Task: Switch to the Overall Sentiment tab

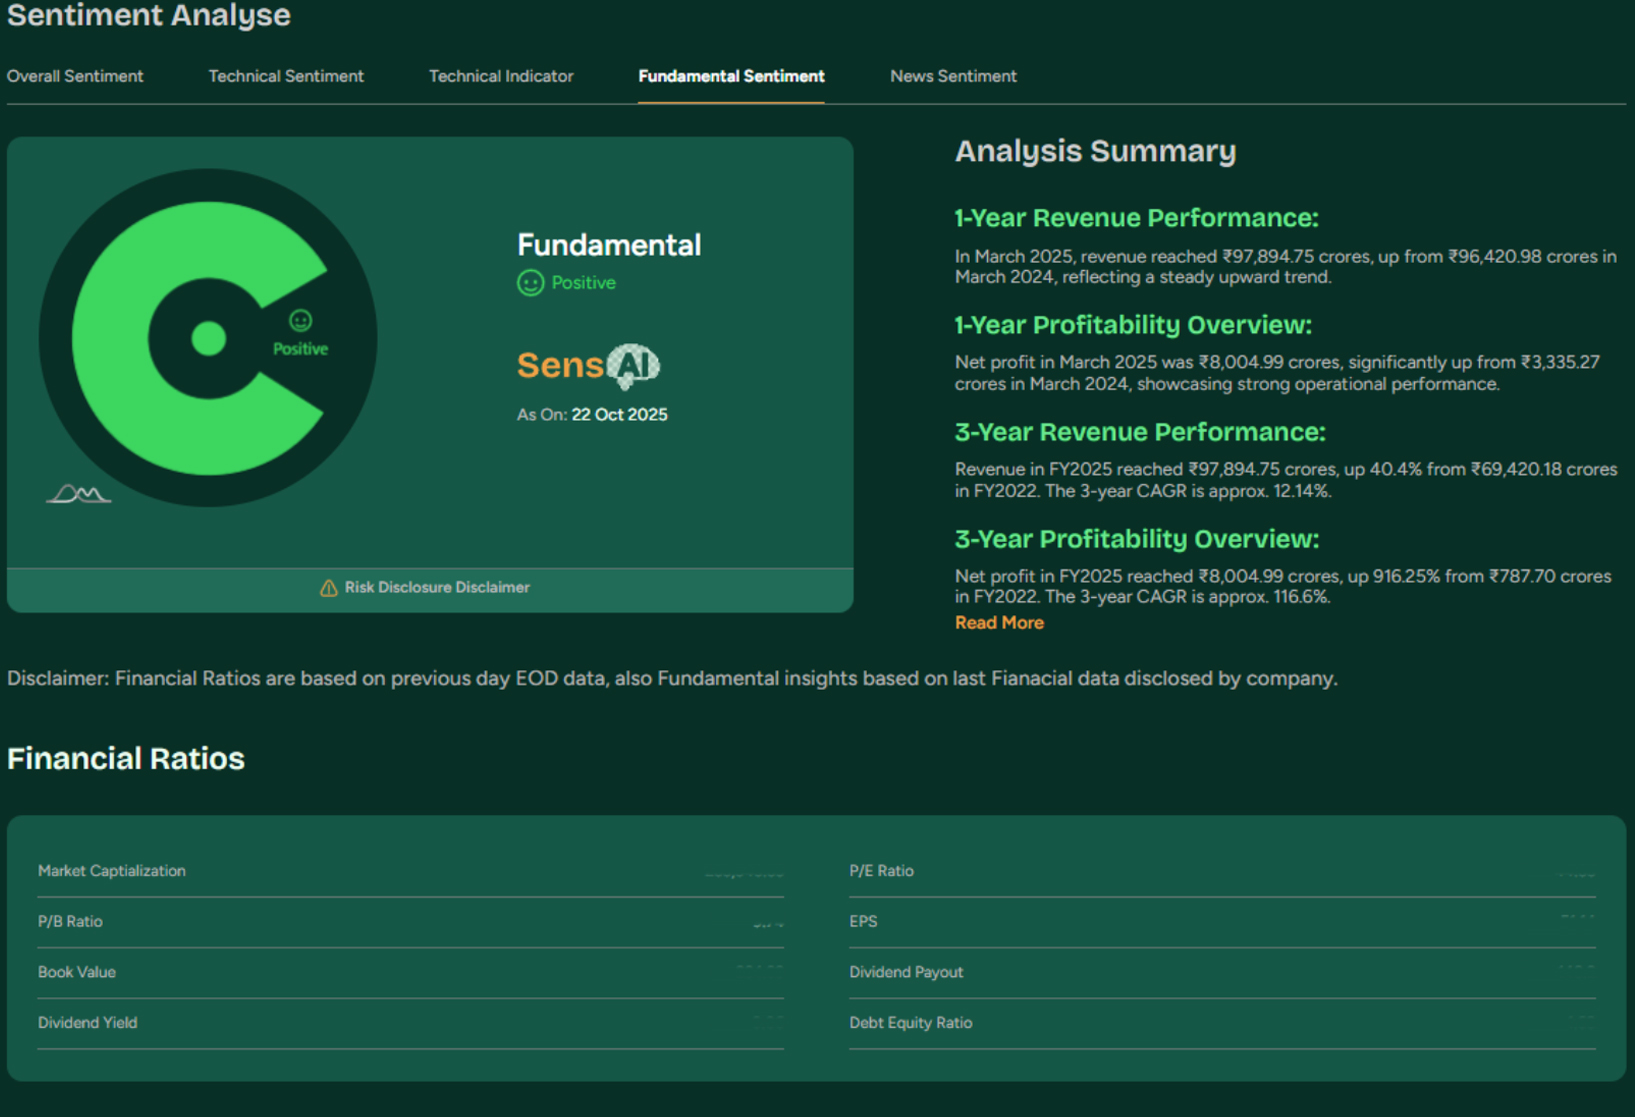Action: [75, 76]
